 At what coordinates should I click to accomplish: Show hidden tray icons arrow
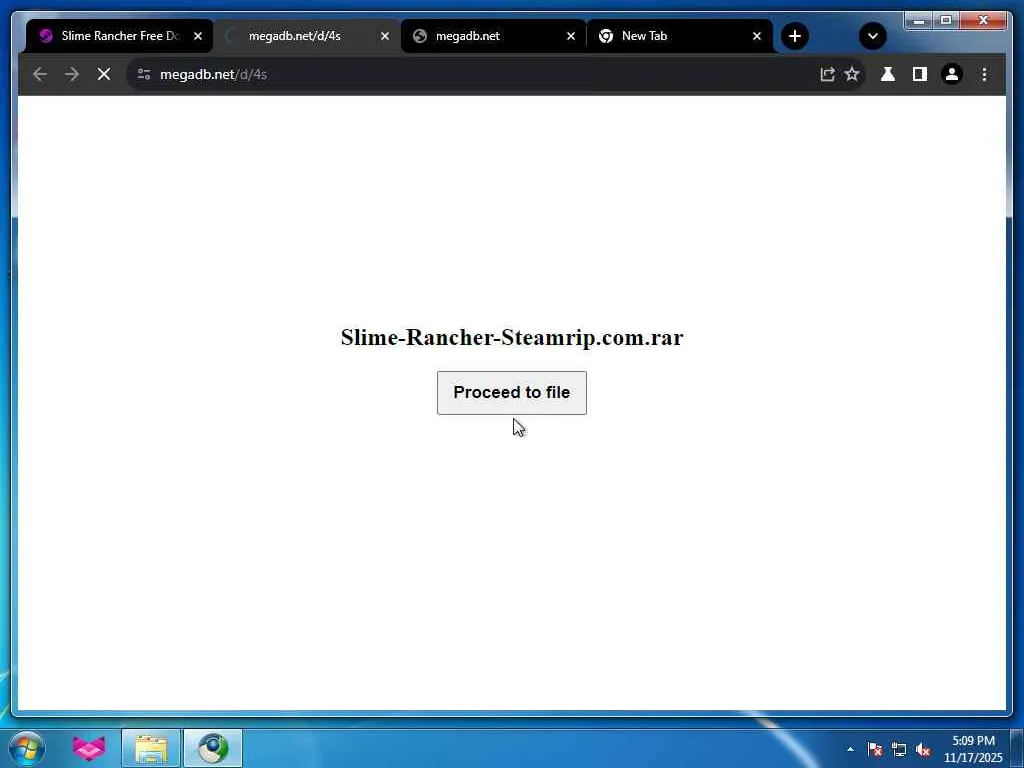point(850,749)
